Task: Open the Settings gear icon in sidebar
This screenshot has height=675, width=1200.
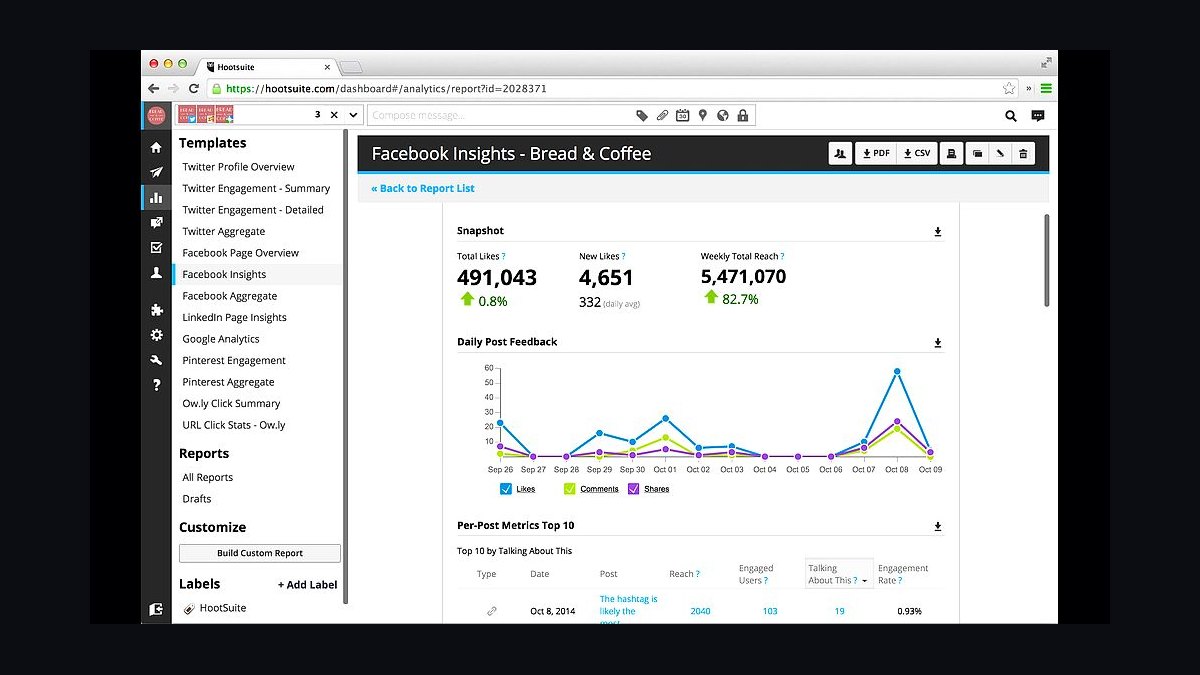Action: coord(156,335)
